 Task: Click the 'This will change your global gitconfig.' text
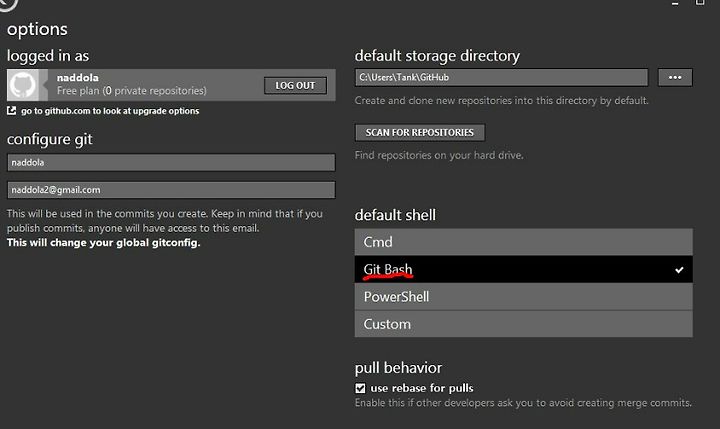[104, 243]
